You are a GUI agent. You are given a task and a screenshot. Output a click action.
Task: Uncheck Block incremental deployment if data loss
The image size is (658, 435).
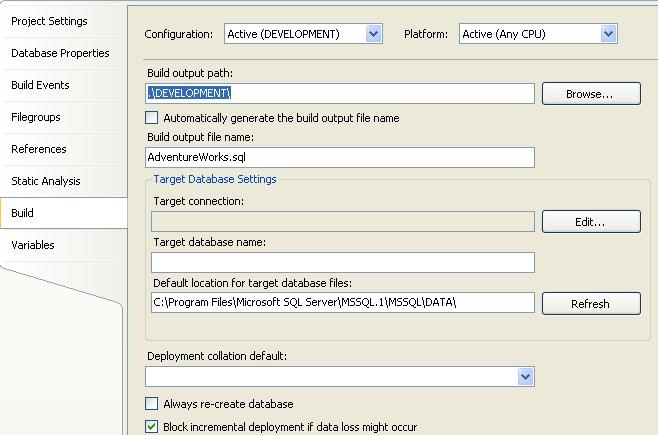click(x=152, y=427)
